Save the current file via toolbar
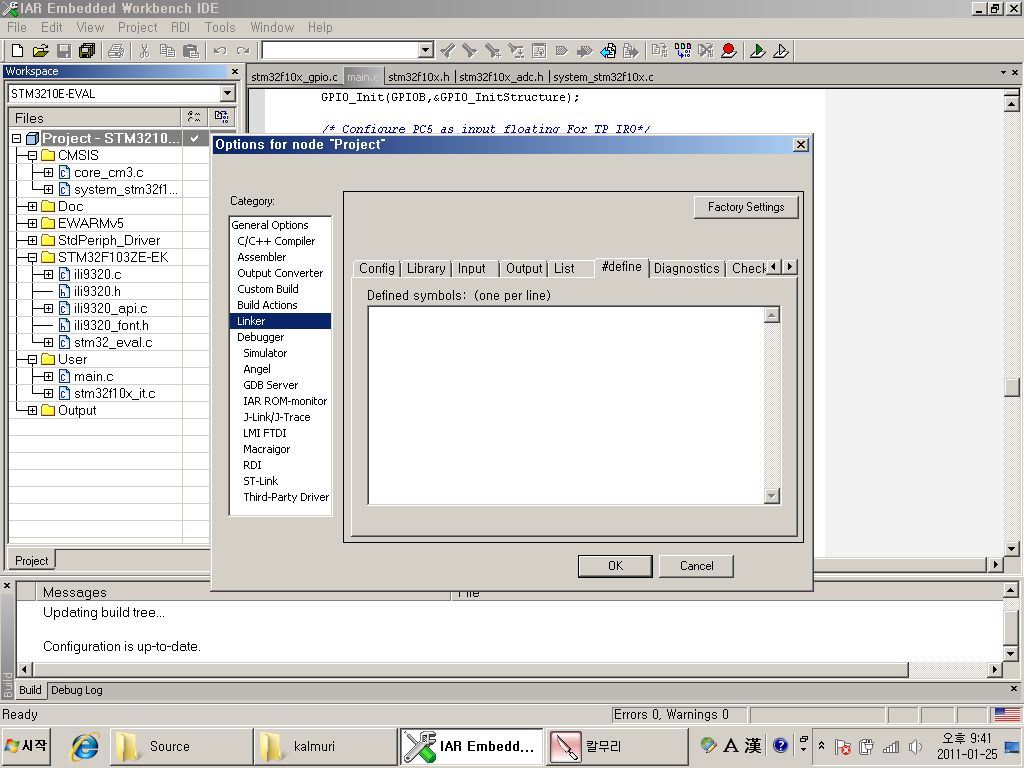Image resolution: width=1024 pixels, height=768 pixels. (64, 51)
